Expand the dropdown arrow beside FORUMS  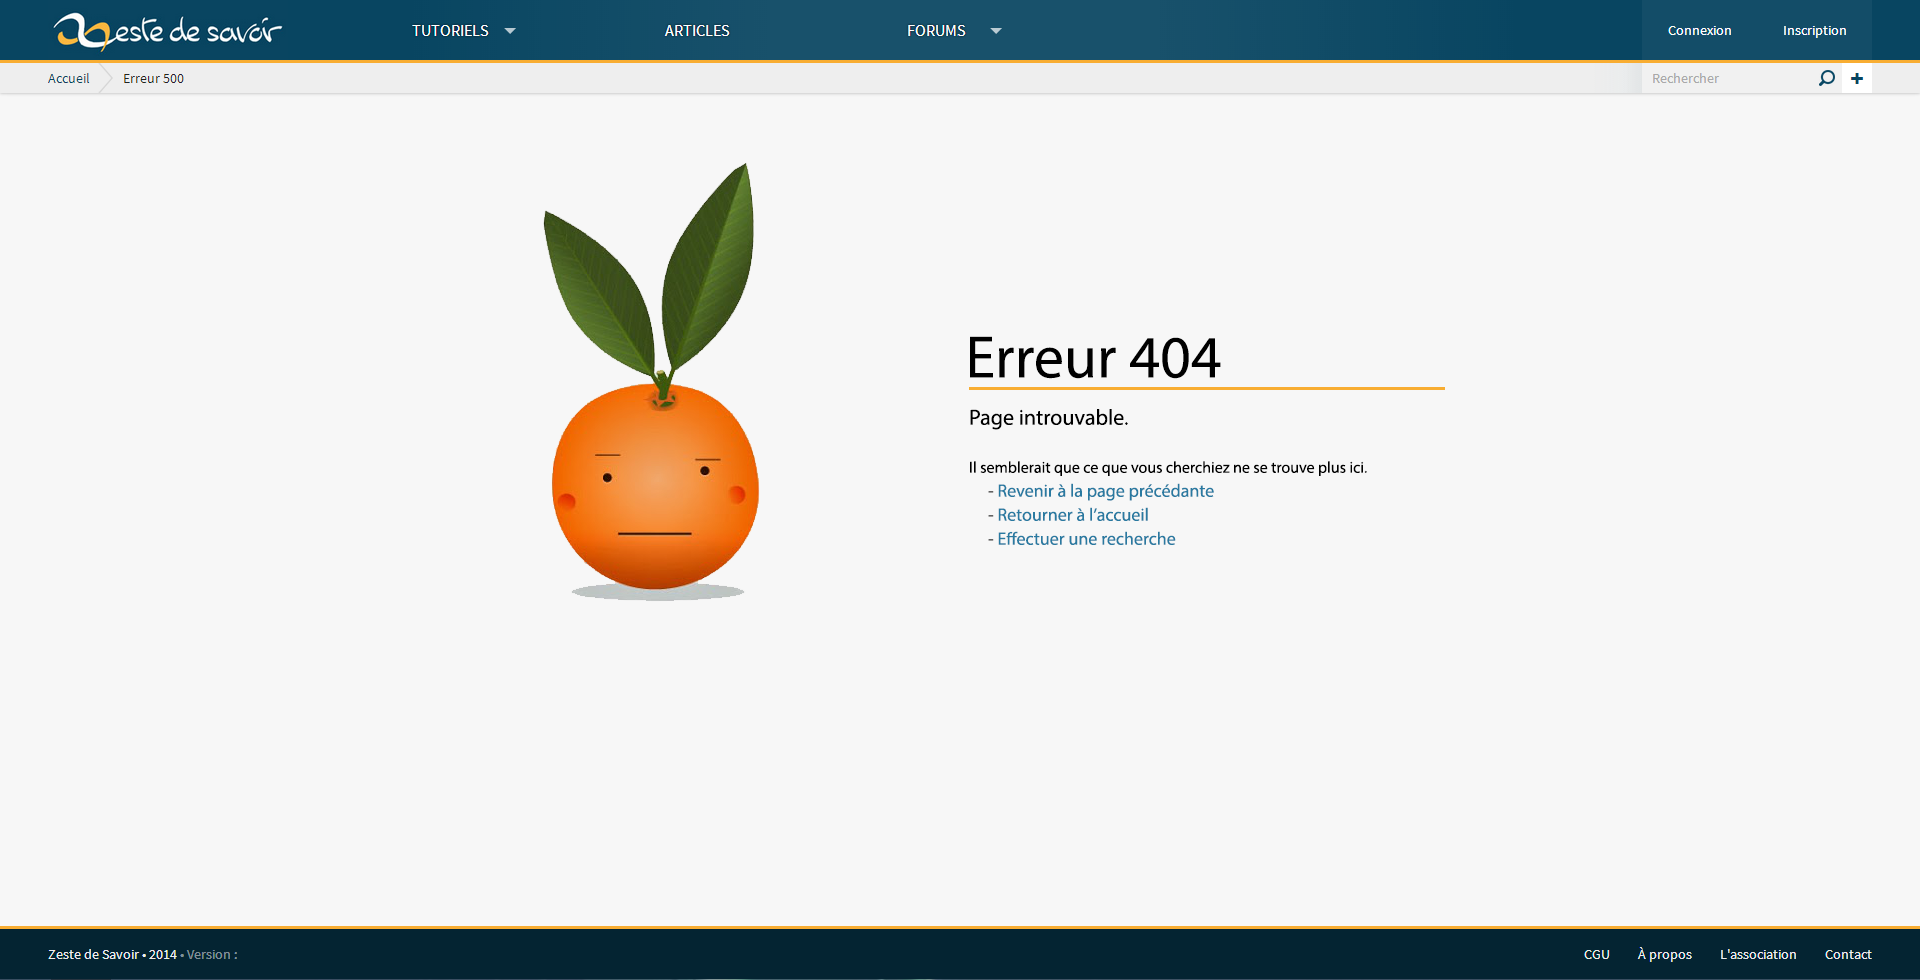(x=996, y=31)
